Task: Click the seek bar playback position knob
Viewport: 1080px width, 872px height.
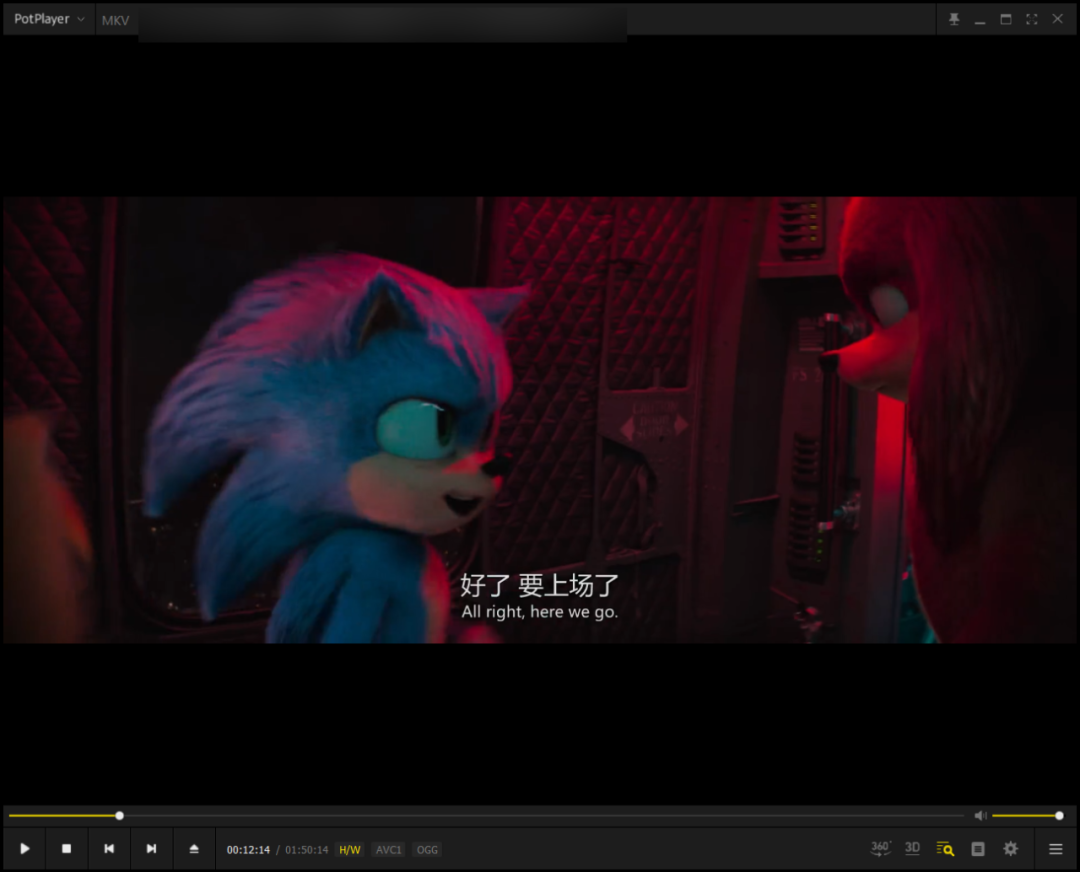Action: pos(119,816)
